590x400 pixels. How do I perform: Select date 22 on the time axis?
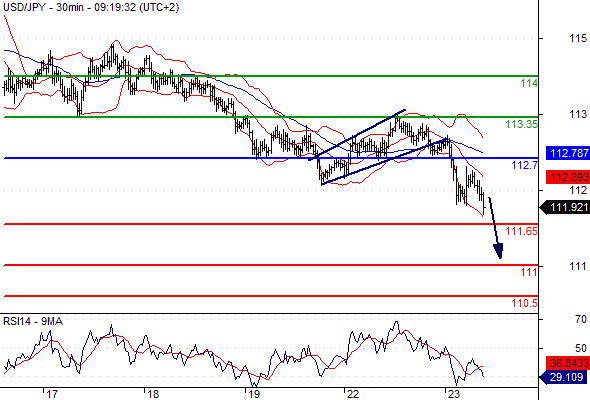[x=353, y=394]
